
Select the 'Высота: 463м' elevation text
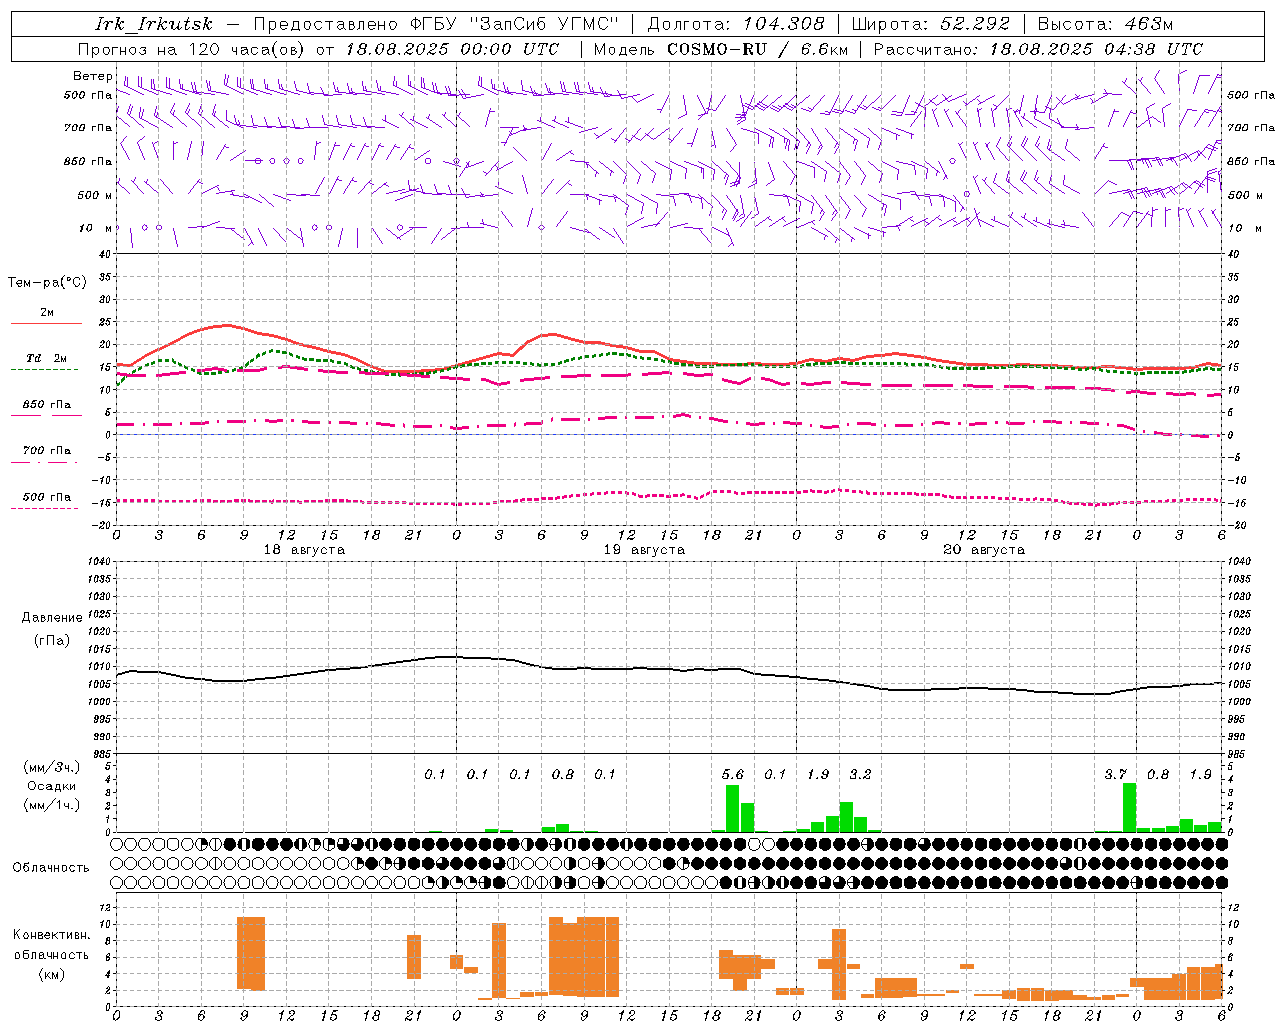click(x=1105, y=24)
